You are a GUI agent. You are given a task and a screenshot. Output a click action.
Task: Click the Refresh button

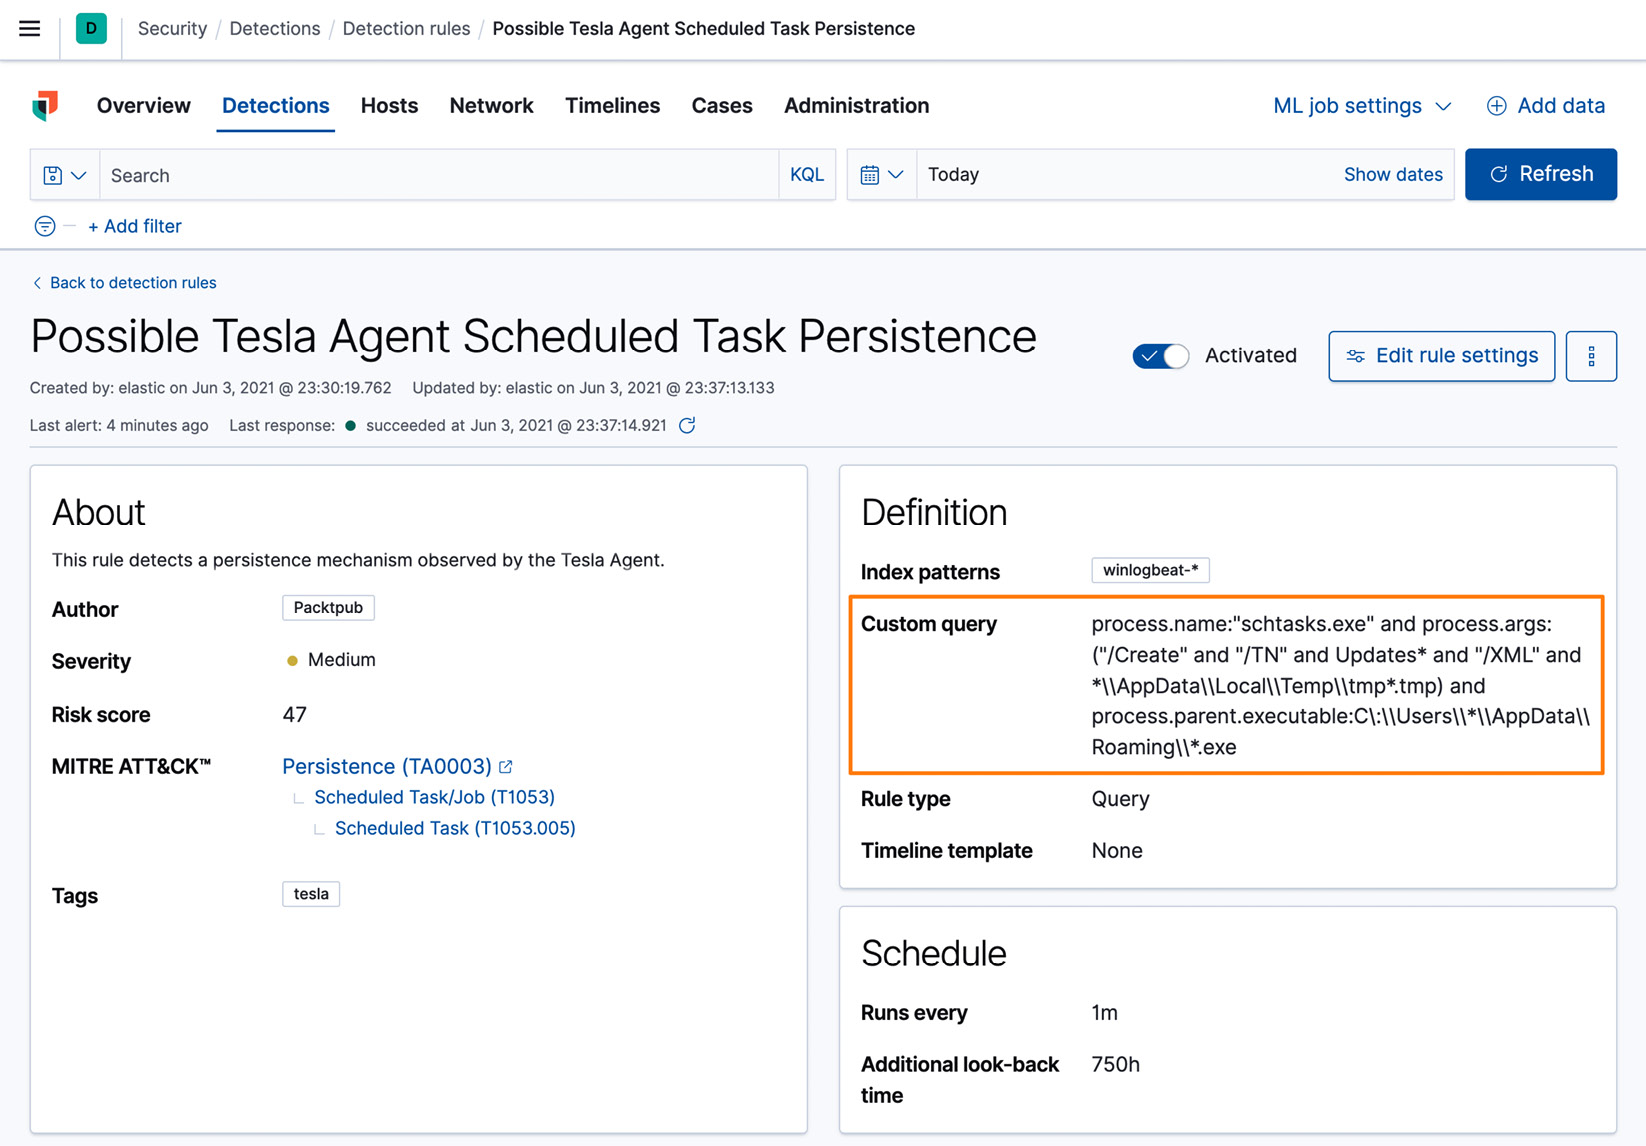point(1540,174)
